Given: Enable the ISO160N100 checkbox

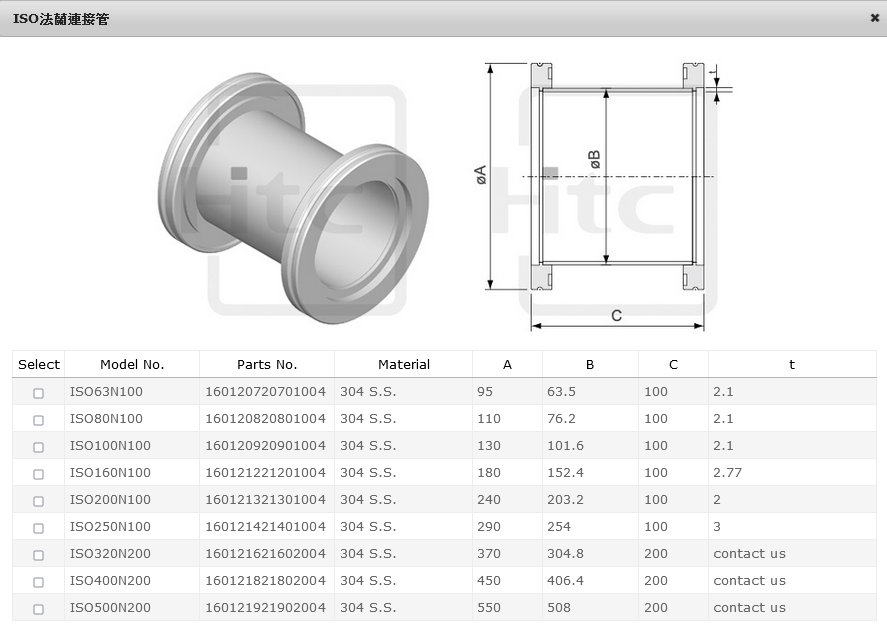Looking at the screenshot, I should tap(39, 474).
